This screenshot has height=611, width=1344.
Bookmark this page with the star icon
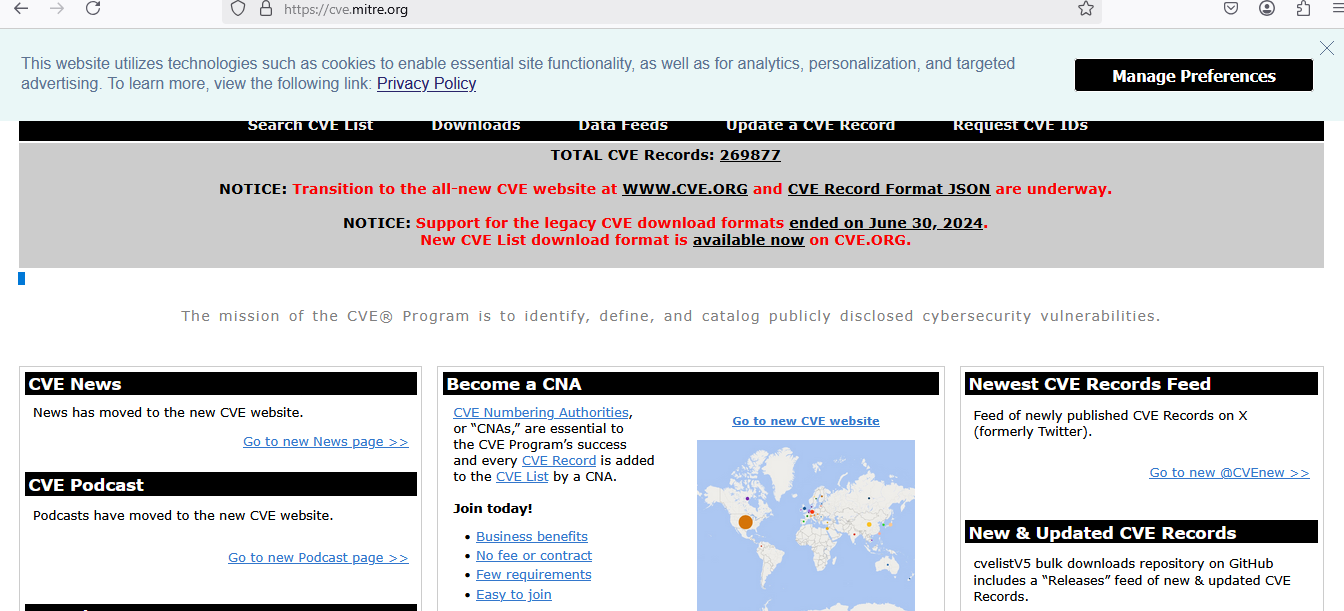coord(1086,9)
